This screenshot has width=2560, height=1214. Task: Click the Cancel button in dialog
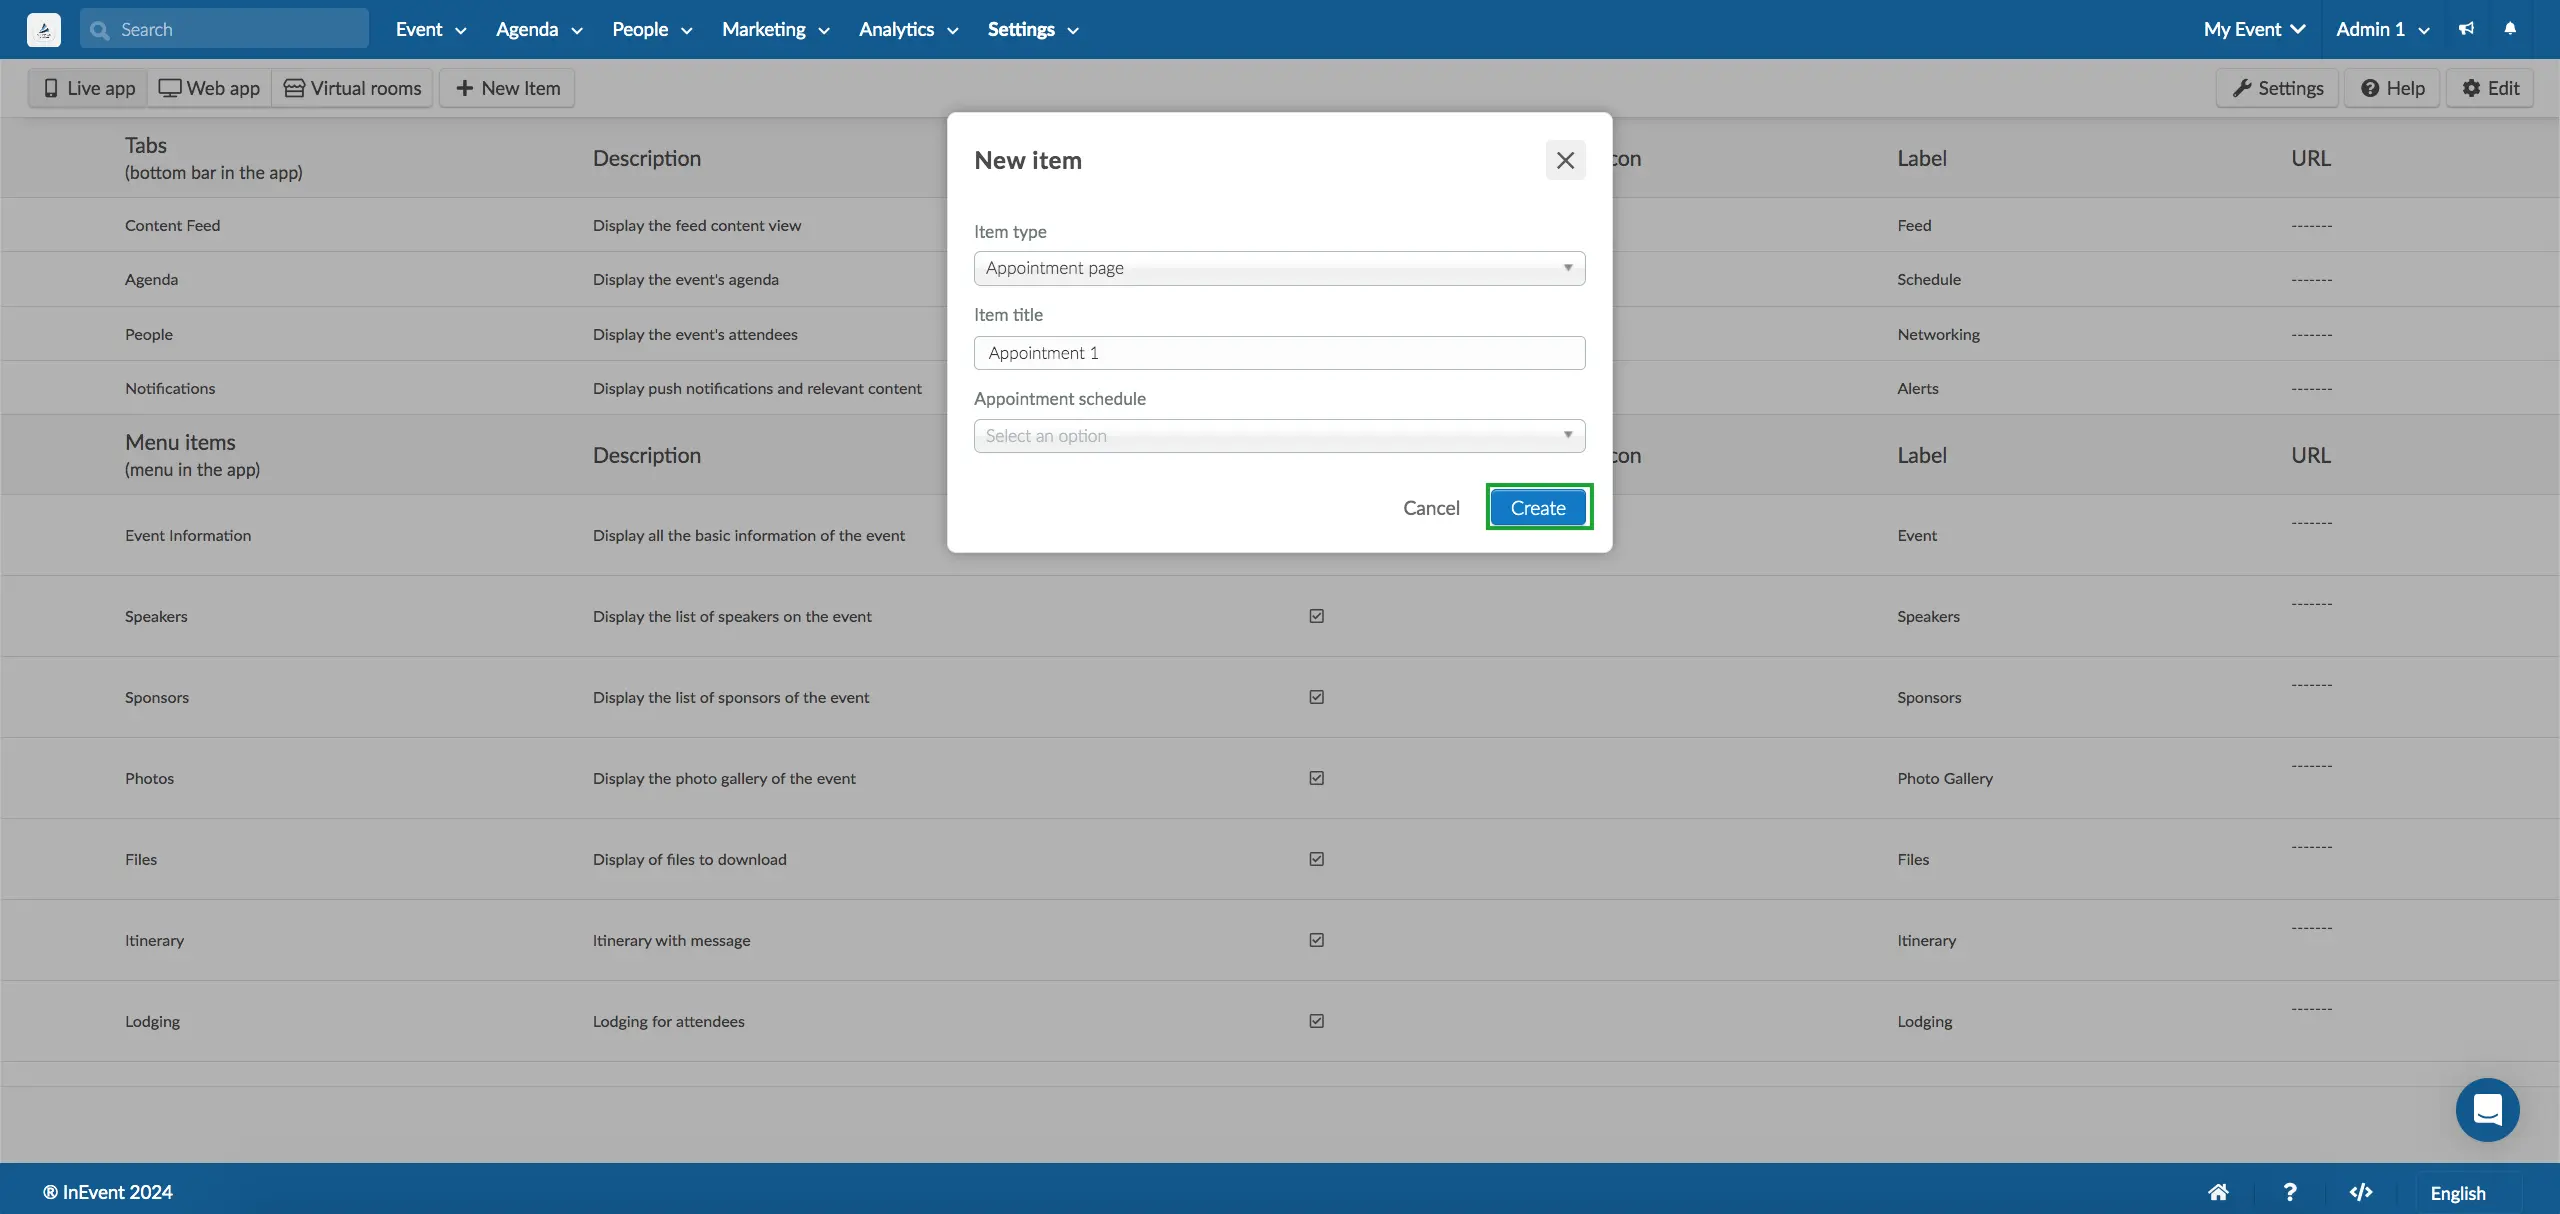tap(1432, 507)
